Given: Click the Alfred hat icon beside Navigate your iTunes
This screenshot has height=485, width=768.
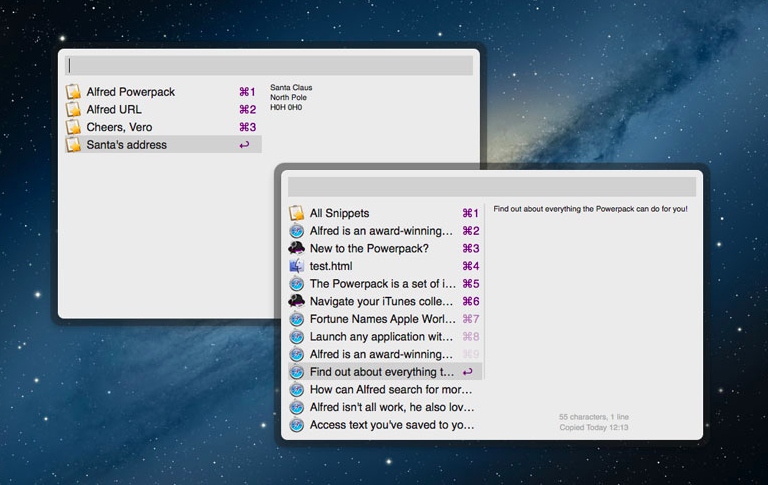Looking at the screenshot, I should (x=296, y=301).
